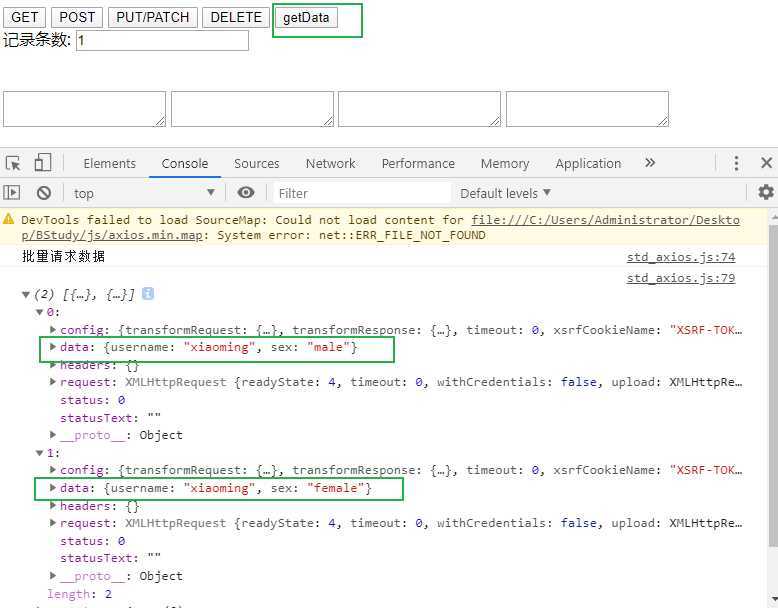778x608 pixels.
Task: Show the console sidebar panel icon
Action: coord(11,193)
